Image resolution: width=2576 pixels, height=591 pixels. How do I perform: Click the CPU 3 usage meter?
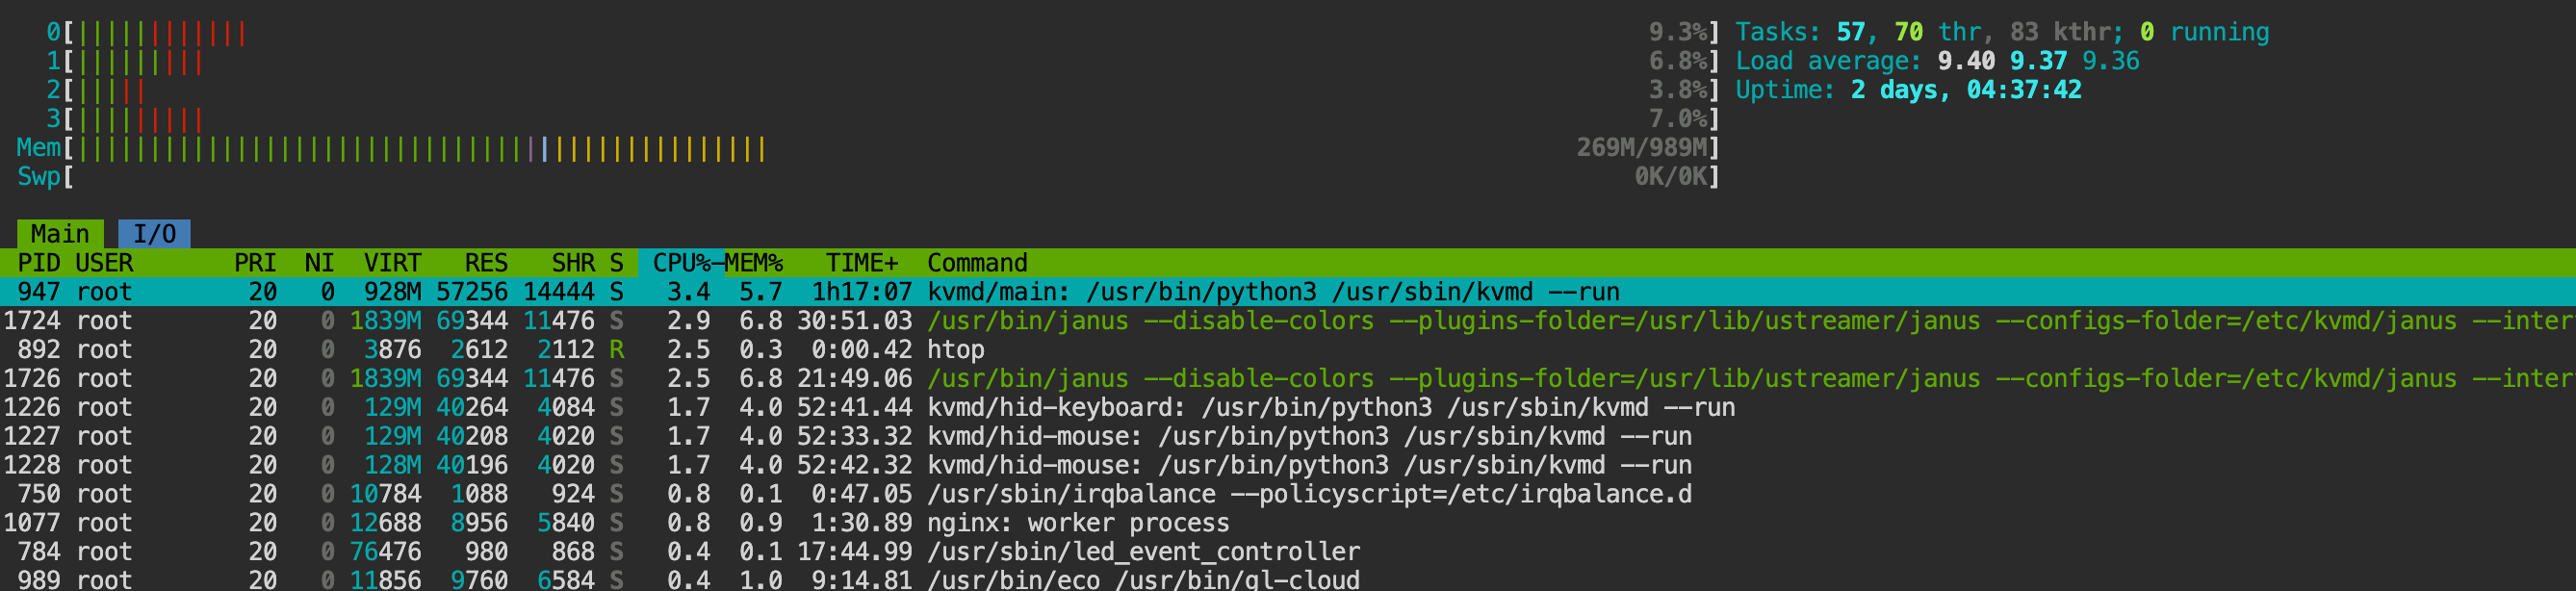click(882, 119)
